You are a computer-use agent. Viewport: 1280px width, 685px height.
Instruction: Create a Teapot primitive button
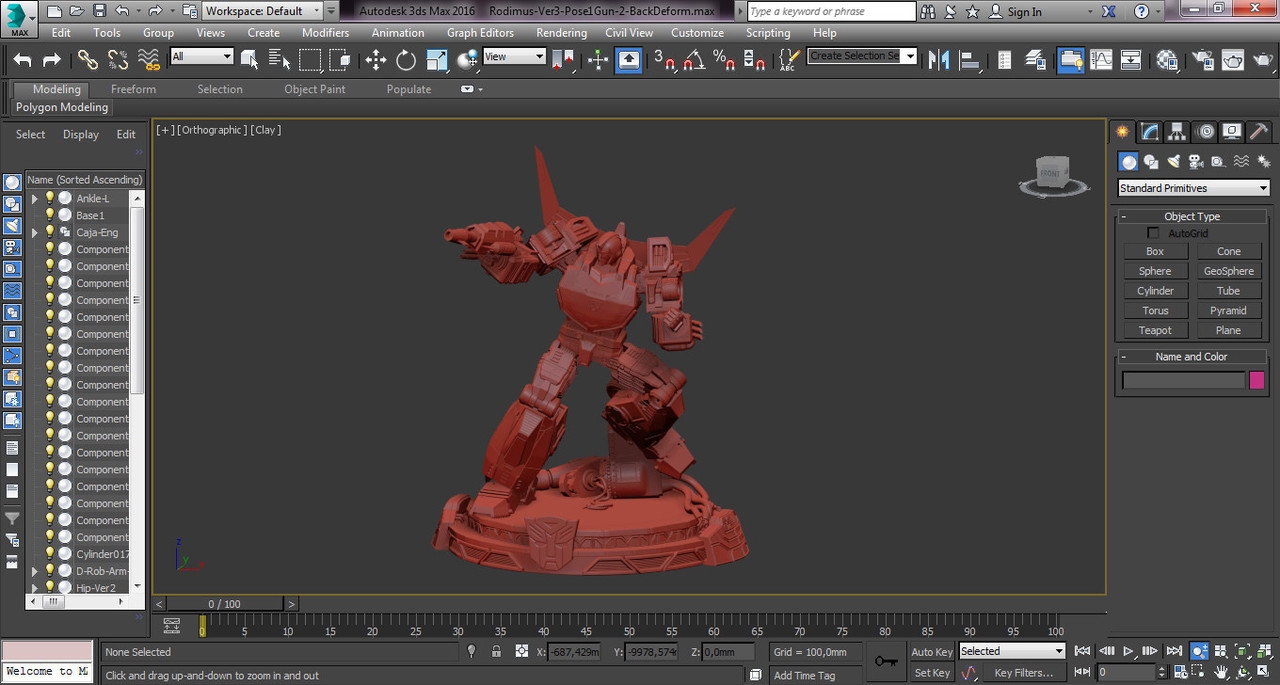(x=1155, y=330)
